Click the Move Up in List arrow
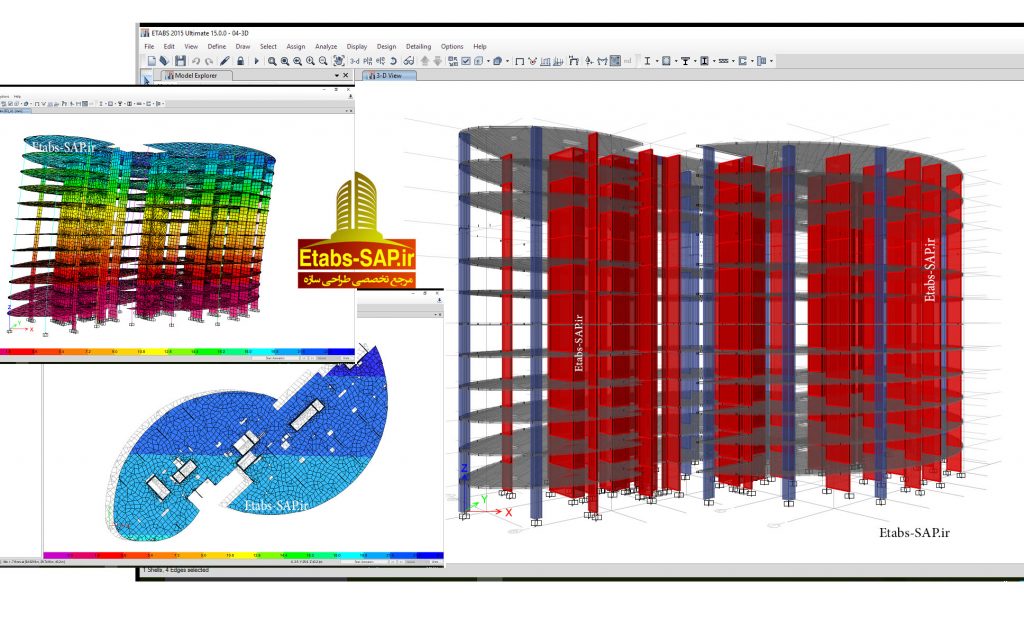This screenshot has height=627, width=1024. pos(426,61)
